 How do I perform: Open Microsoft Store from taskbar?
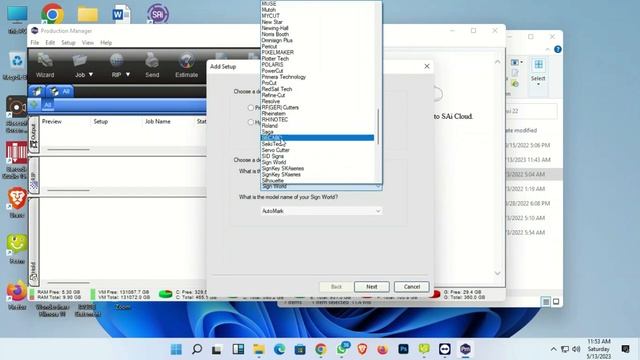coord(300,349)
